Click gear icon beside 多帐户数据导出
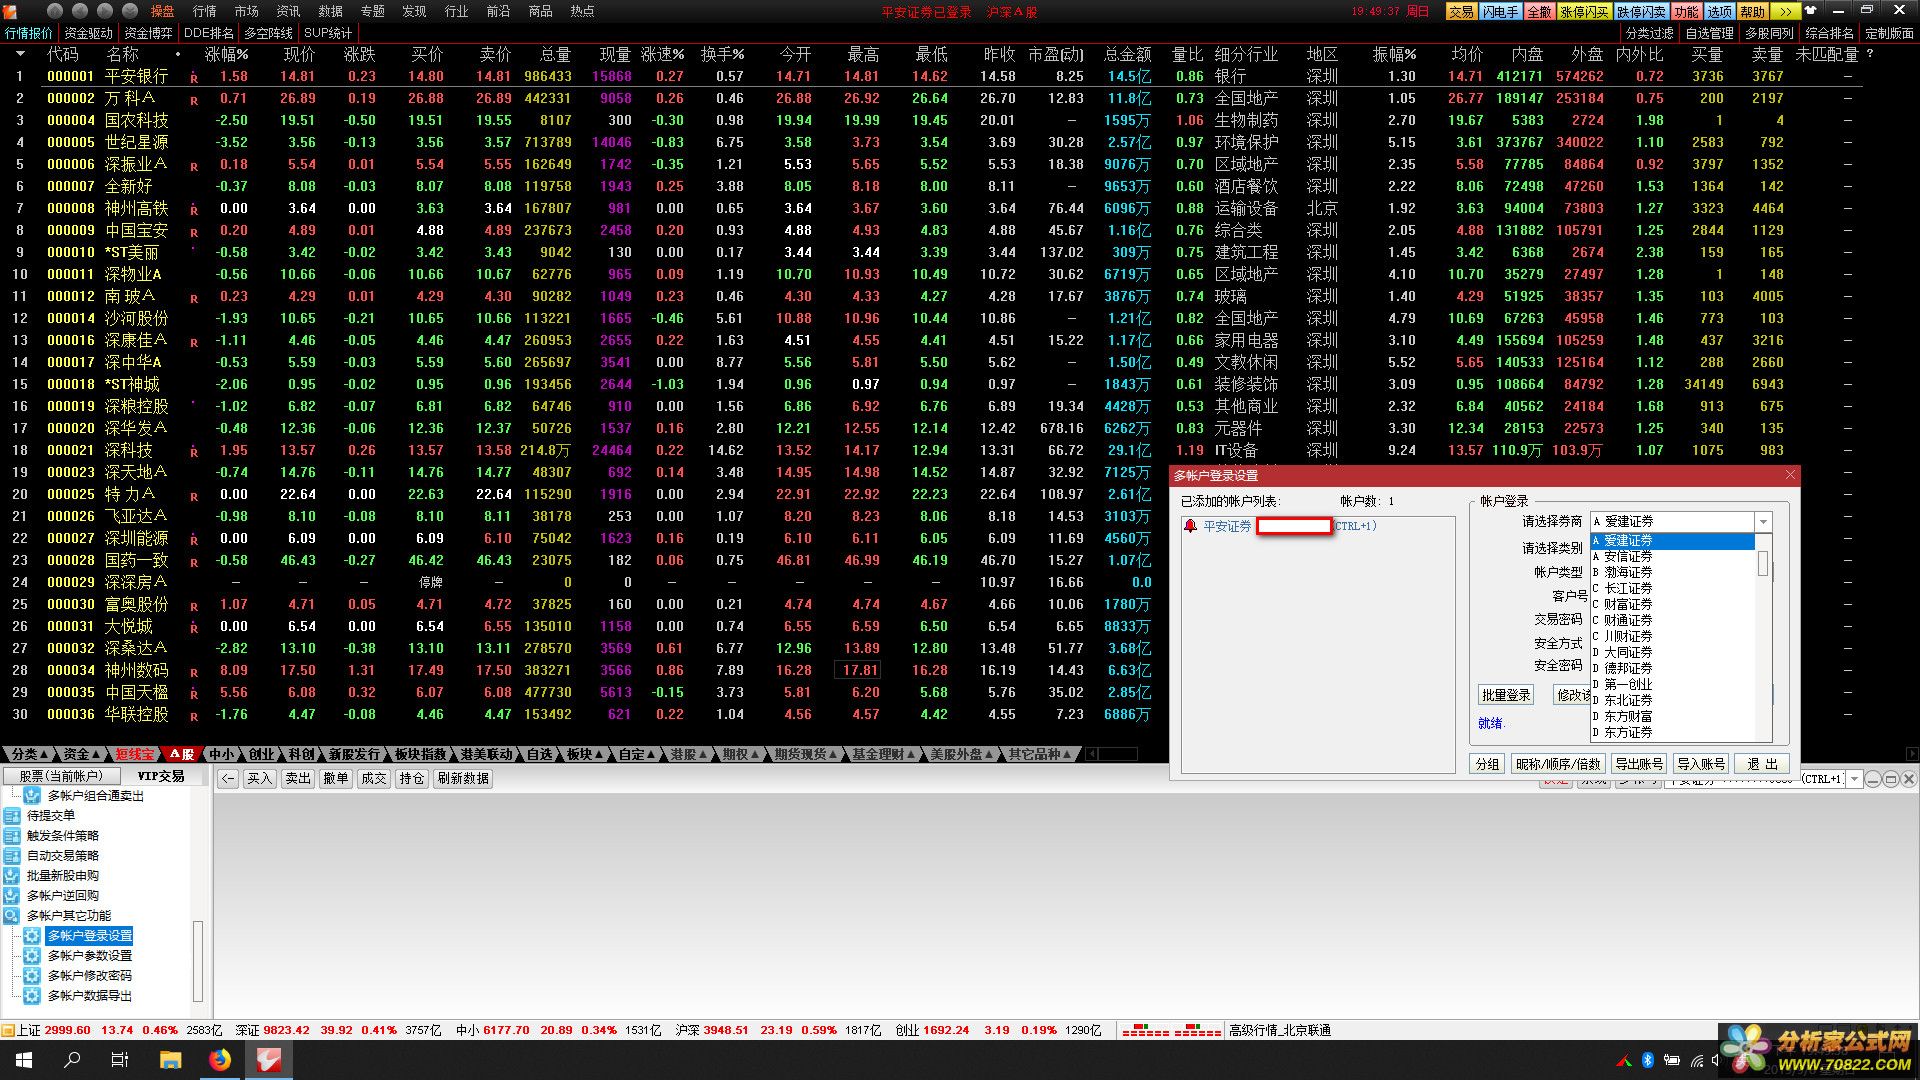Viewport: 1920px width, 1080px height. pos(32,995)
